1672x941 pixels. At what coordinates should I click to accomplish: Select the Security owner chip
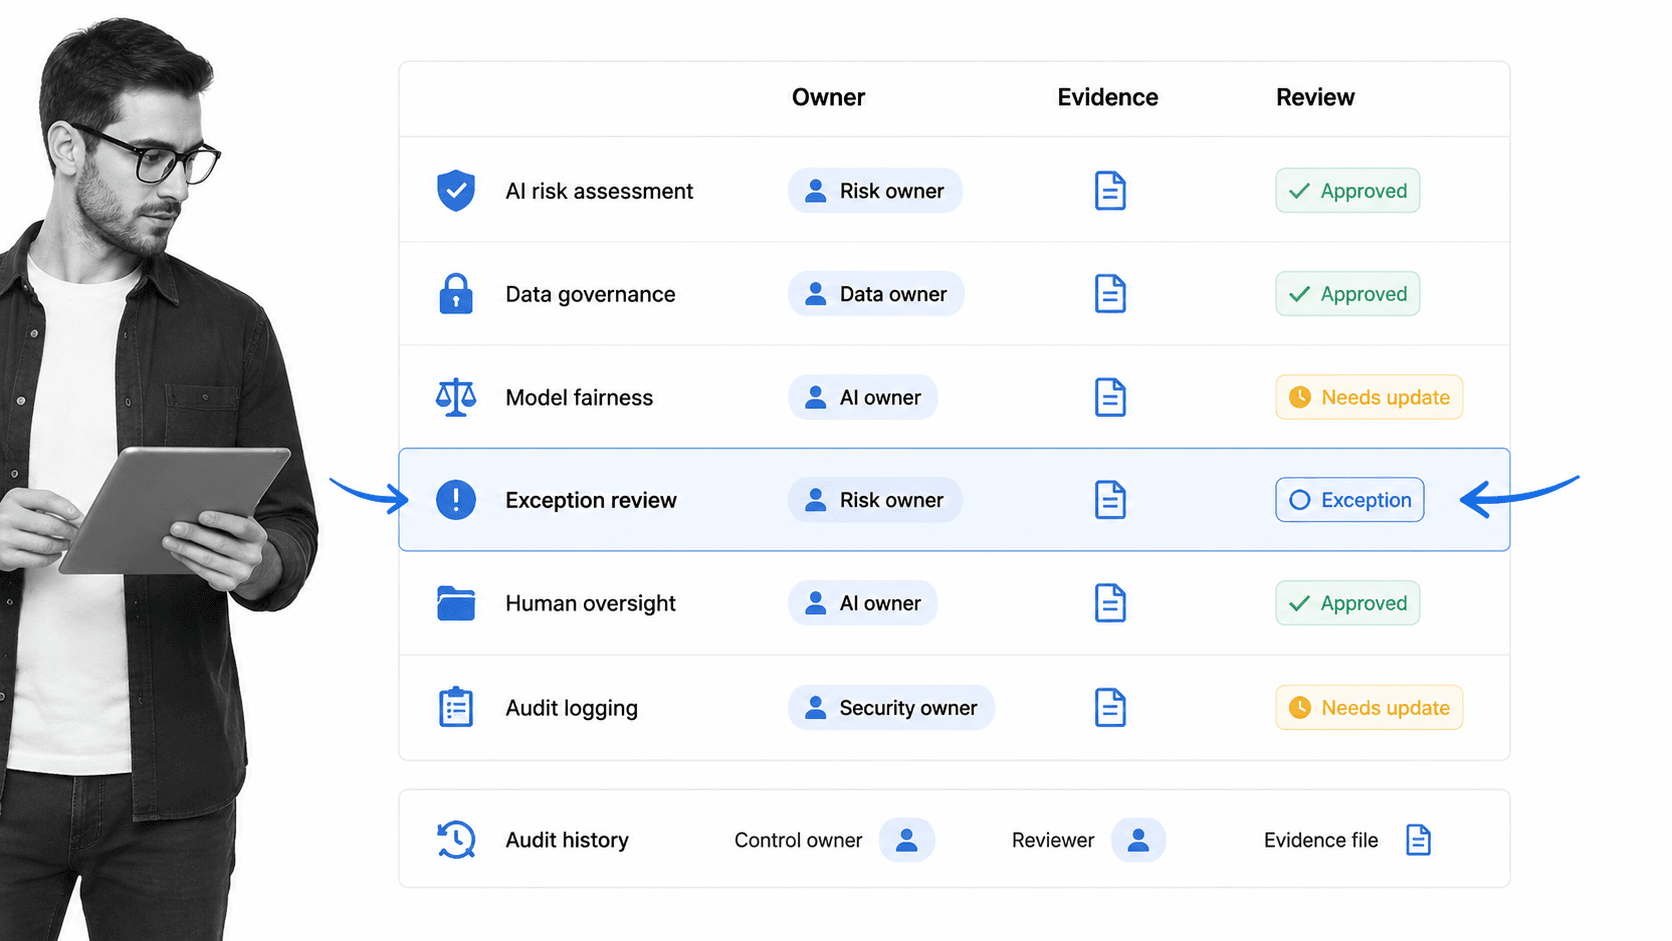click(x=891, y=707)
